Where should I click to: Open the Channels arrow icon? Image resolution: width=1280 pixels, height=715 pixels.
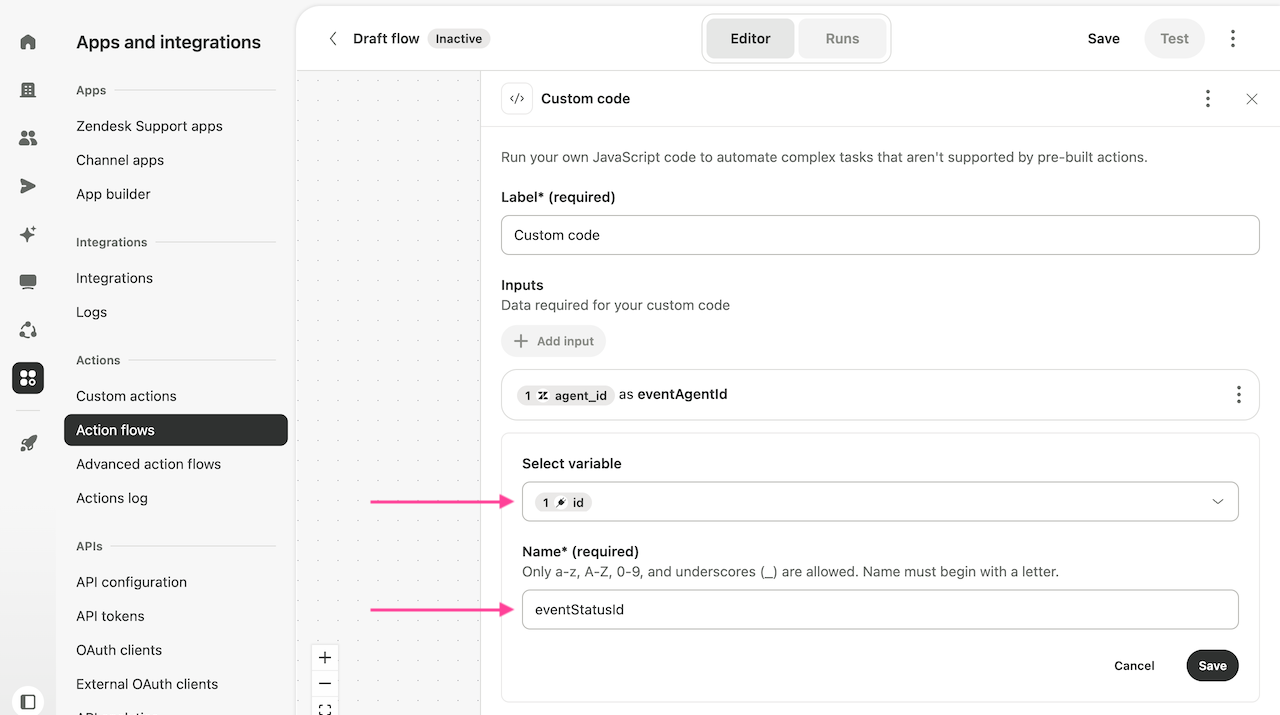[28, 186]
